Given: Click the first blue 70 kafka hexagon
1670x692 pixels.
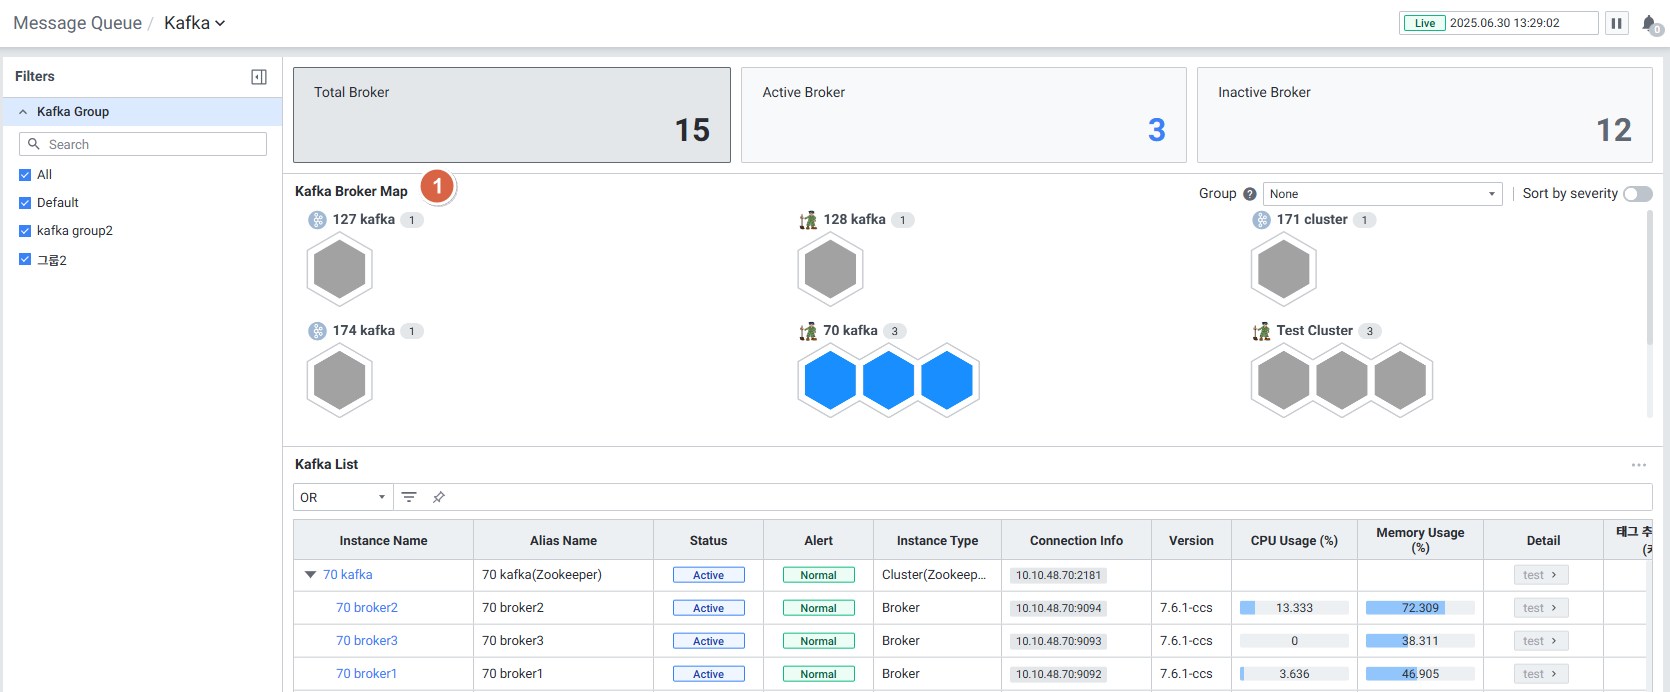Looking at the screenshot, I should coord(830,381).
